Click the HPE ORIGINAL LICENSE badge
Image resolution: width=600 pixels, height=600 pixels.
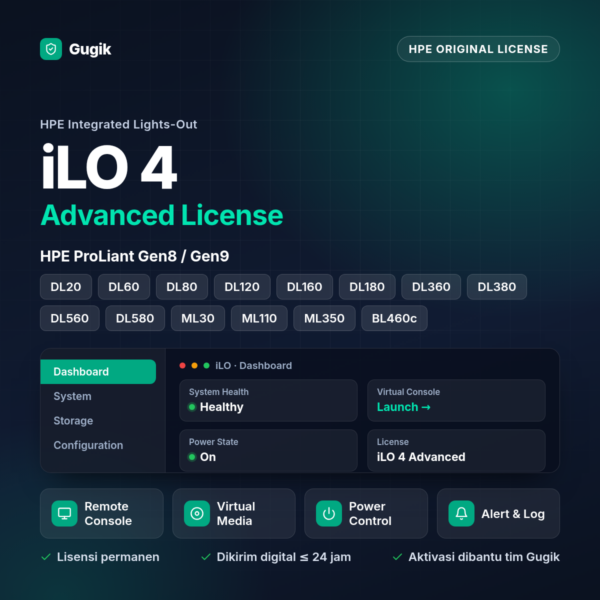[478, 49]
